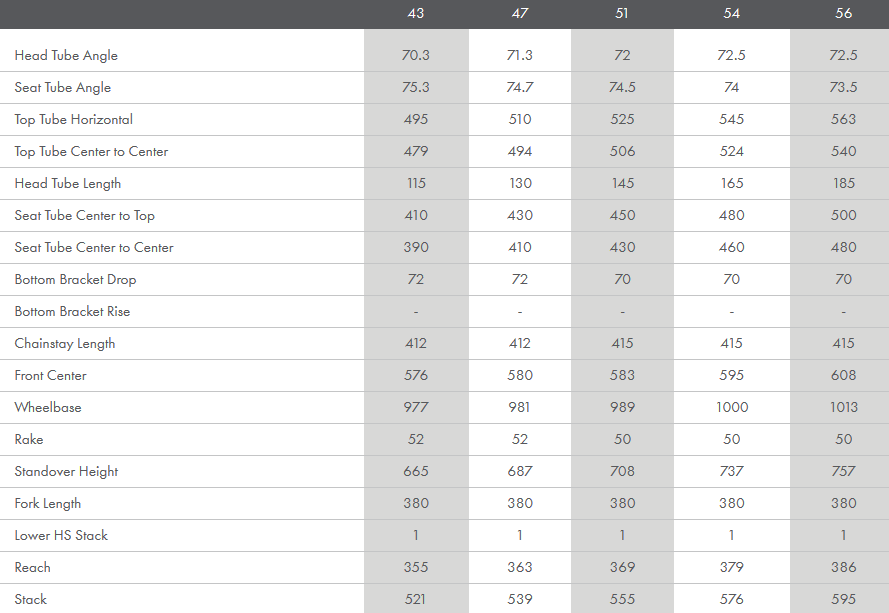Viewport: 889px width, 613px height.
Task: Choose the size 54 column header
Action: [x=731, y=14]
